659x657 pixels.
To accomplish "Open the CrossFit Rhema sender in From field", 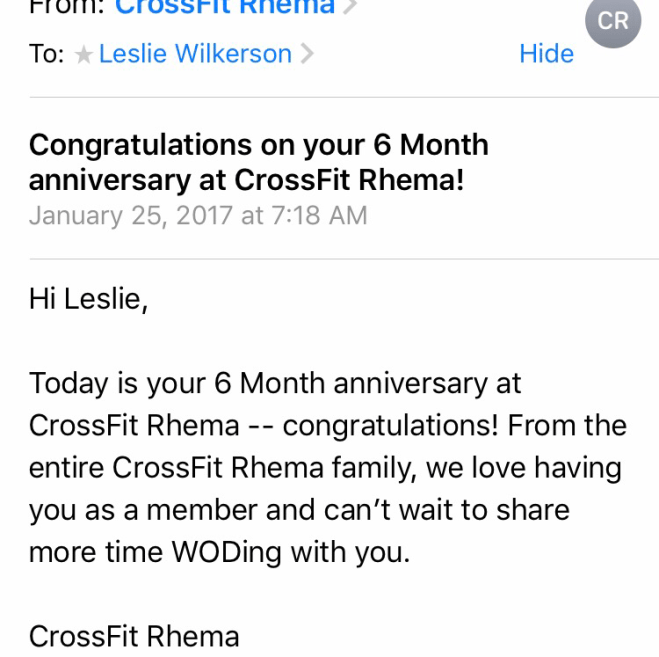I will (x=225, y=8).
